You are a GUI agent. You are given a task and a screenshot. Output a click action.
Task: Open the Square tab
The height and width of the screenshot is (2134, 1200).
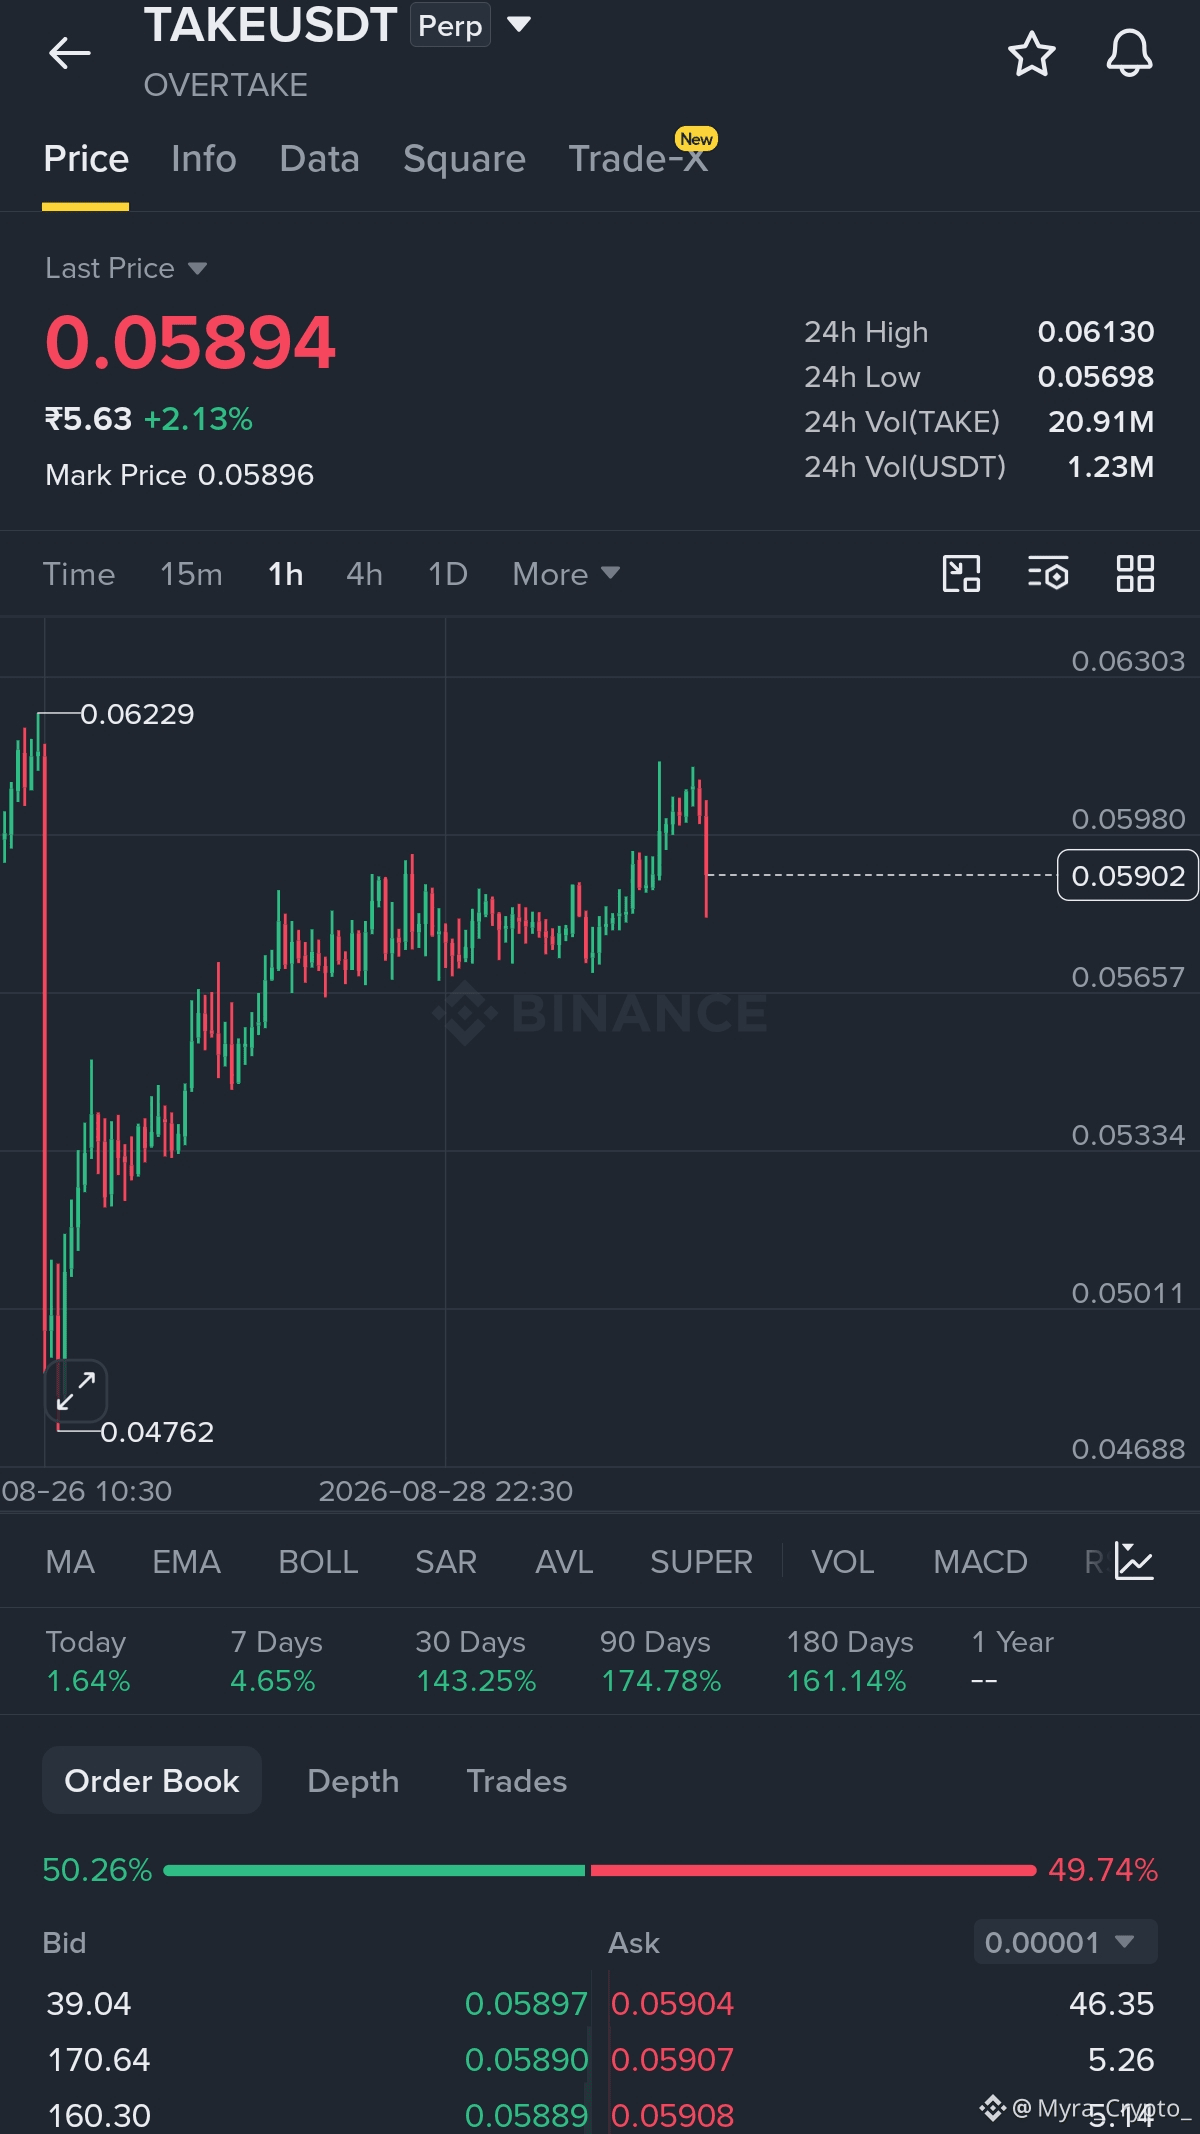[x=464, y=159]
